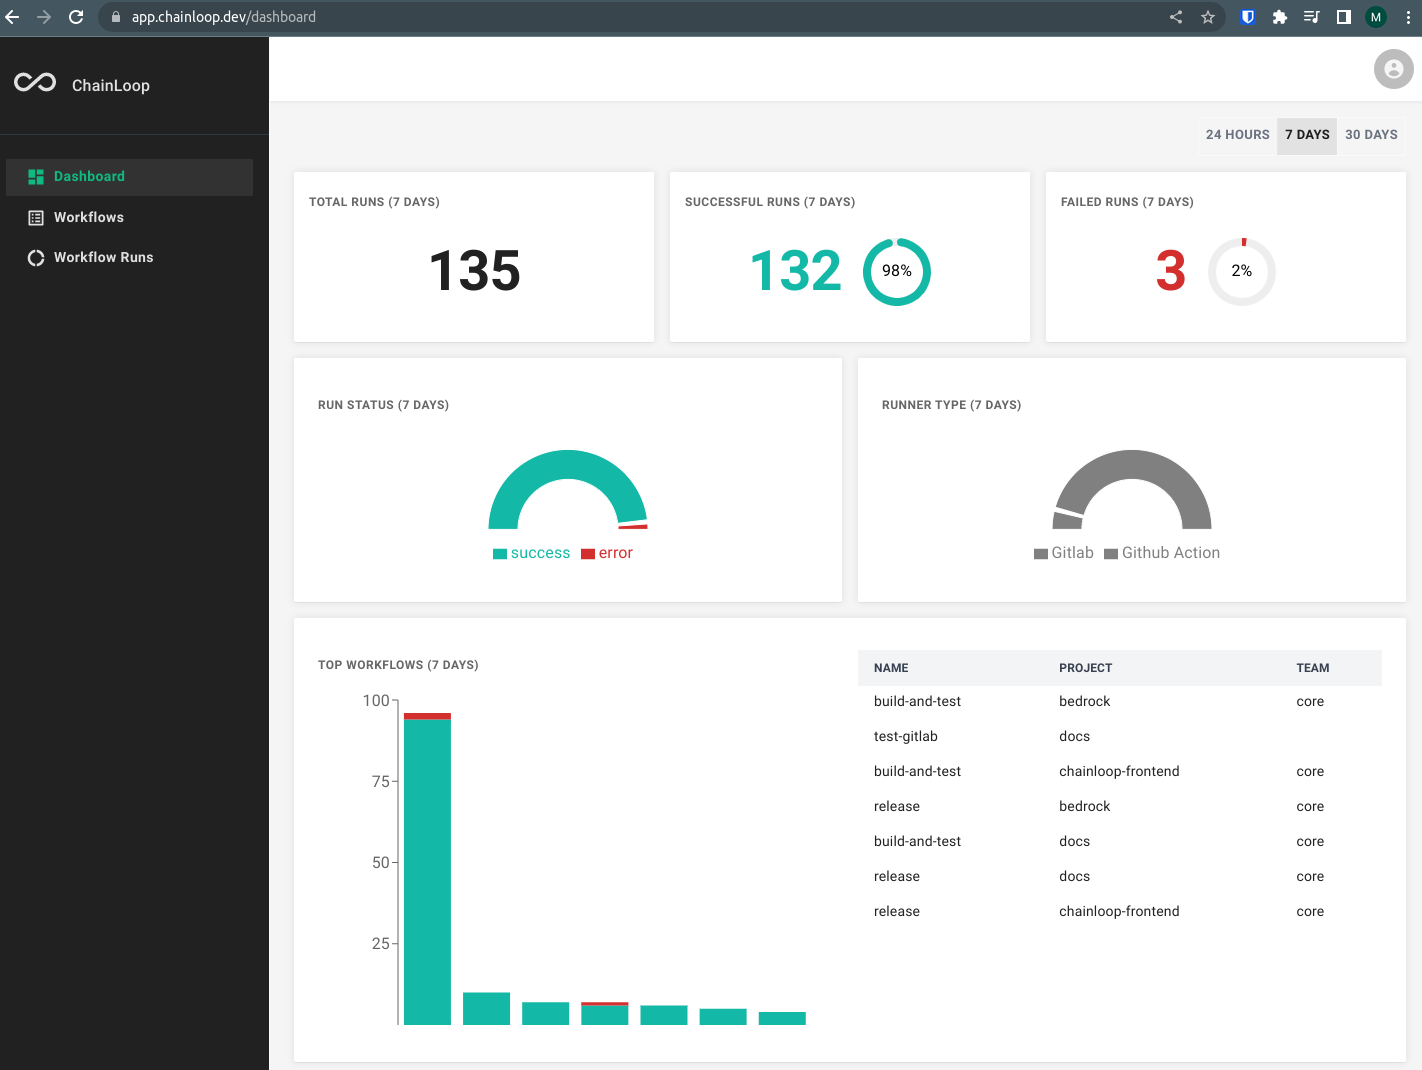This screenshot has height=1070, width=1422.
Task: Click the Workflow Runs circular icon
Action: [36, 258]
